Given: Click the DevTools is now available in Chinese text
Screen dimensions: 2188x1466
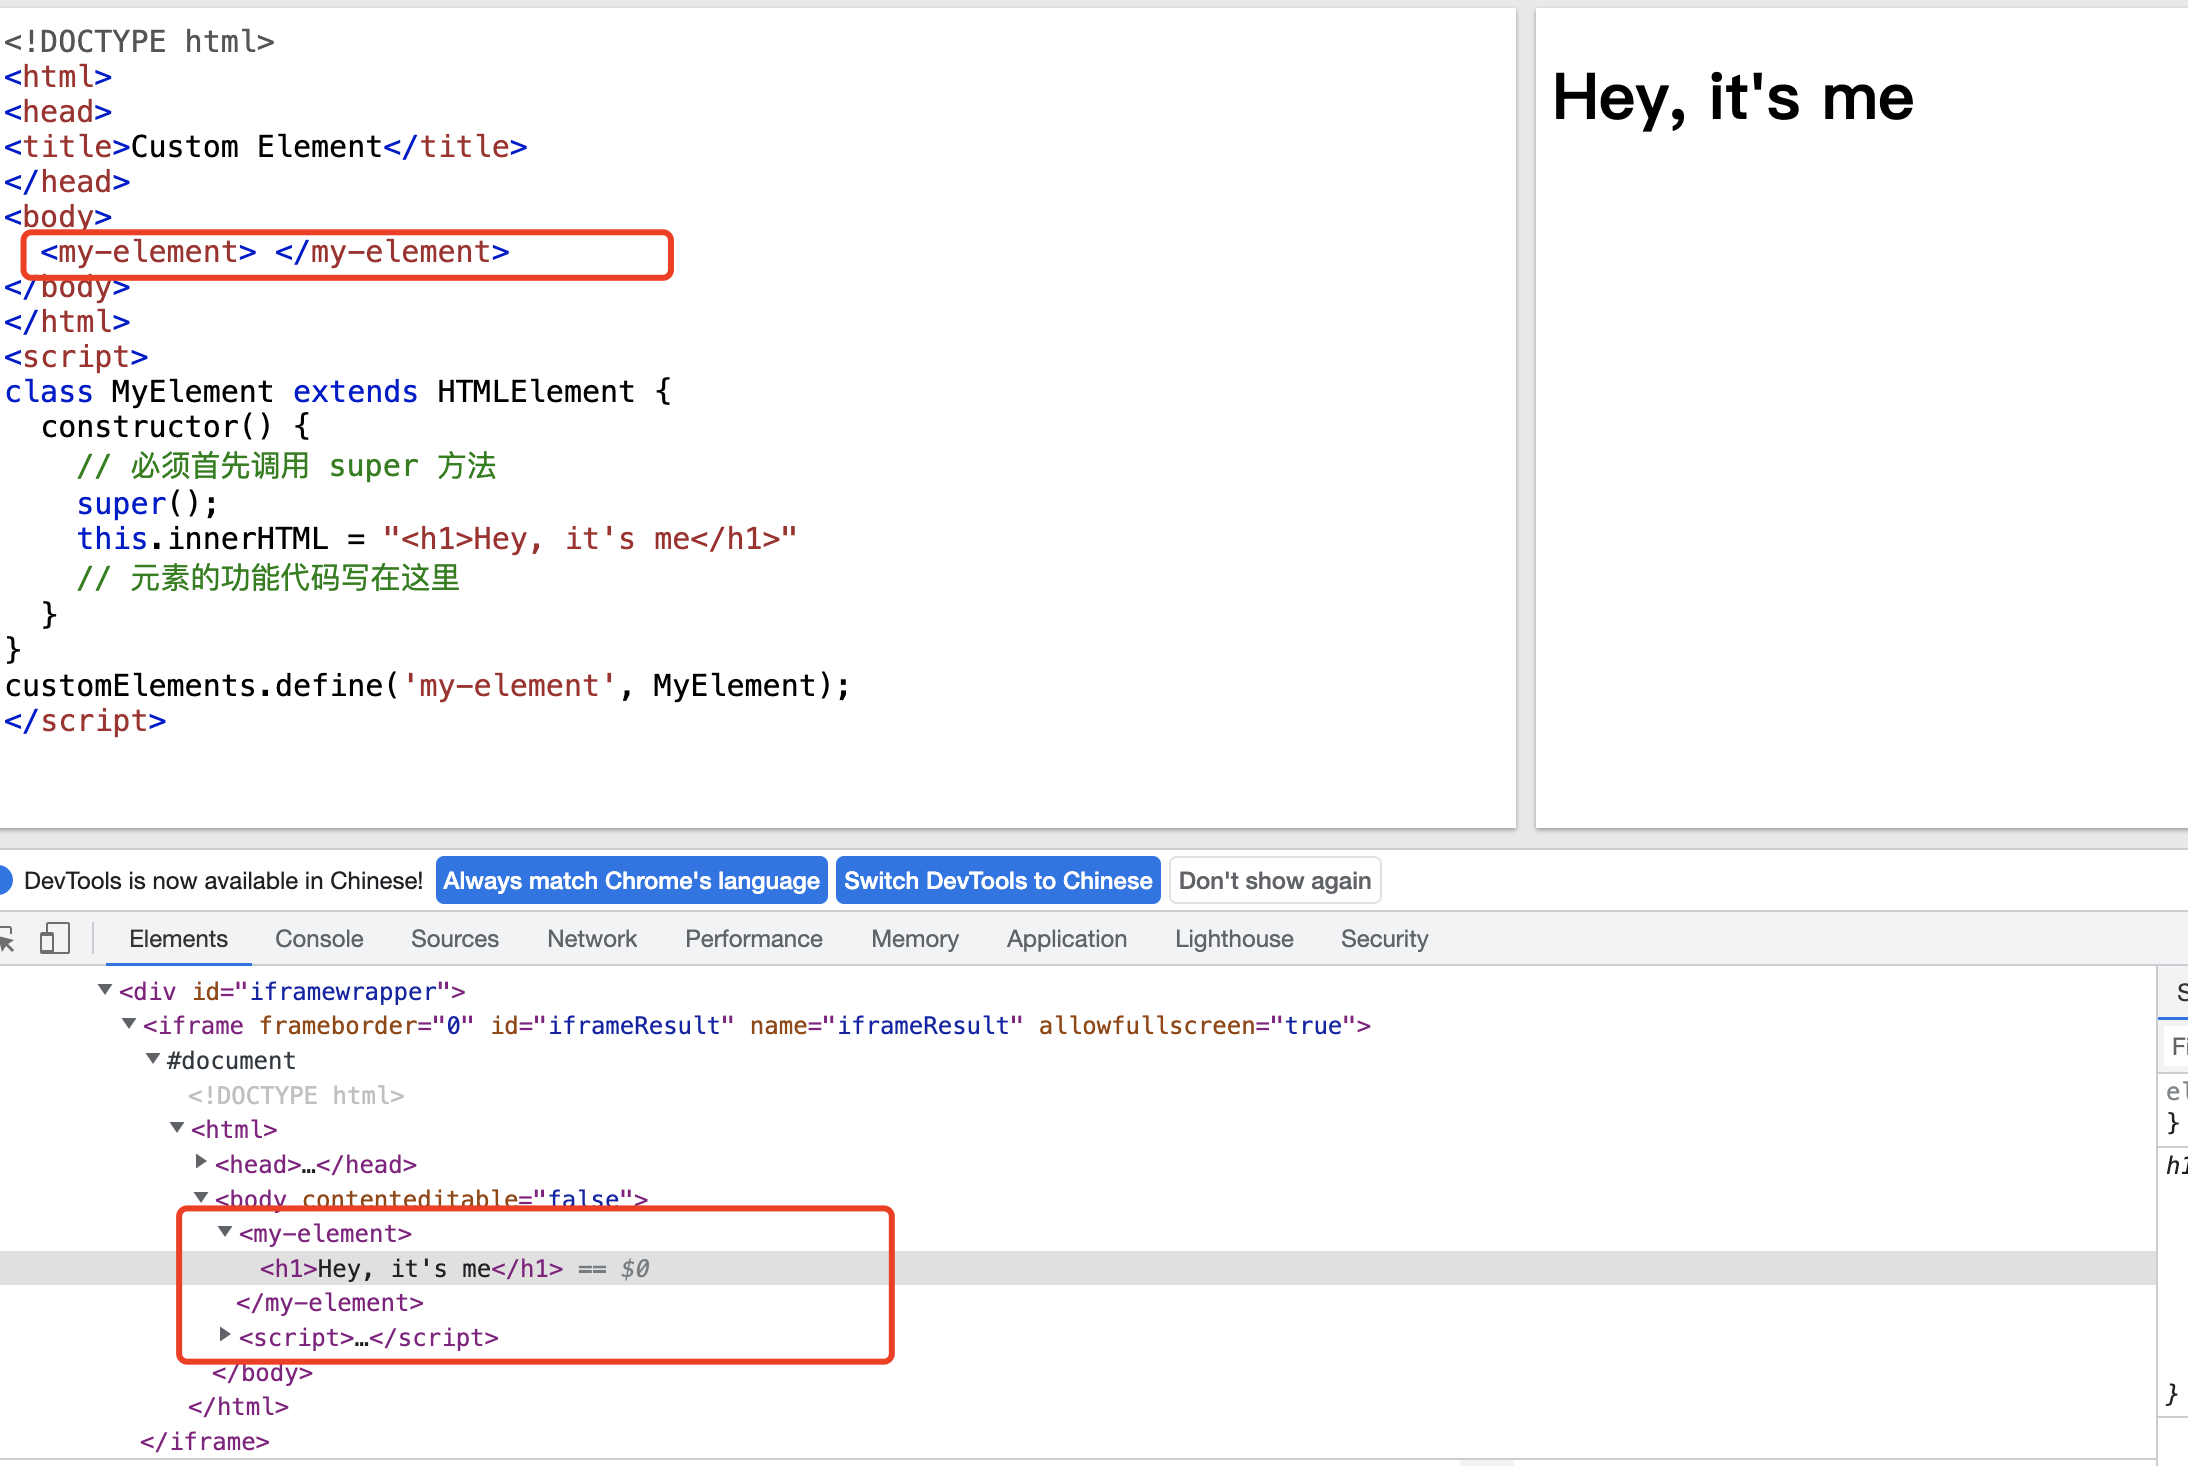Looking at the screenshot, I should 223,881.
